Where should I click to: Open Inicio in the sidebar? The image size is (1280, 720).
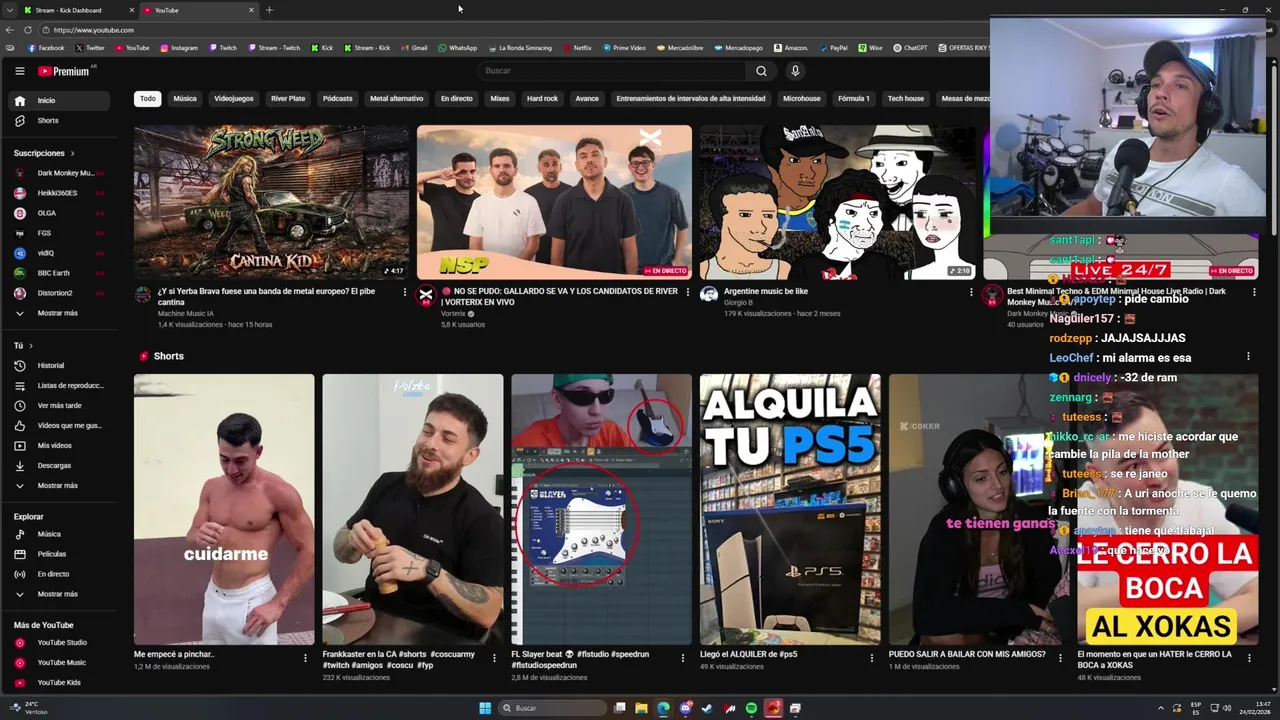tap(60, 100)
